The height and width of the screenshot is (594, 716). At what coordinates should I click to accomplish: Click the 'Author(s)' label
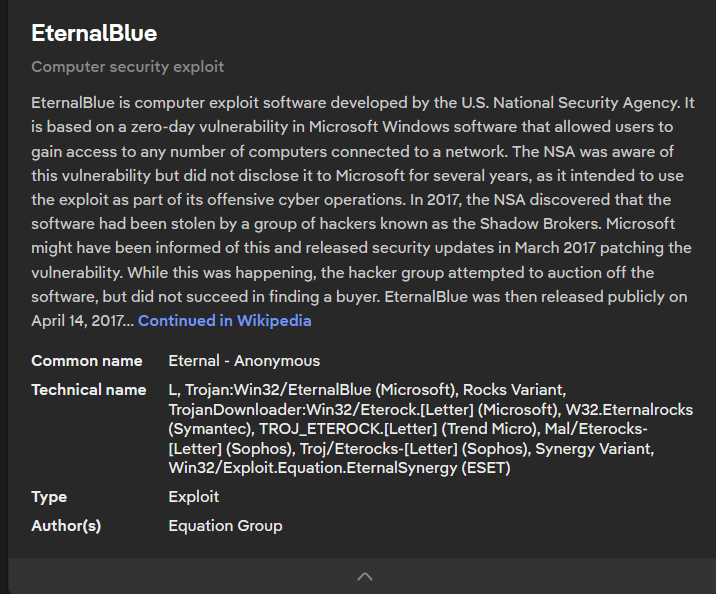(66, 526)
